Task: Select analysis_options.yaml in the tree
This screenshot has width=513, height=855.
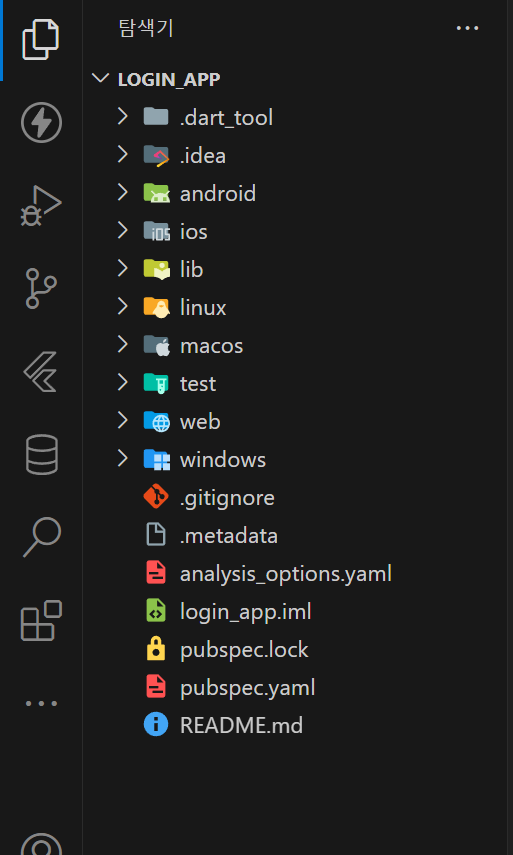Action: point(286,574)
